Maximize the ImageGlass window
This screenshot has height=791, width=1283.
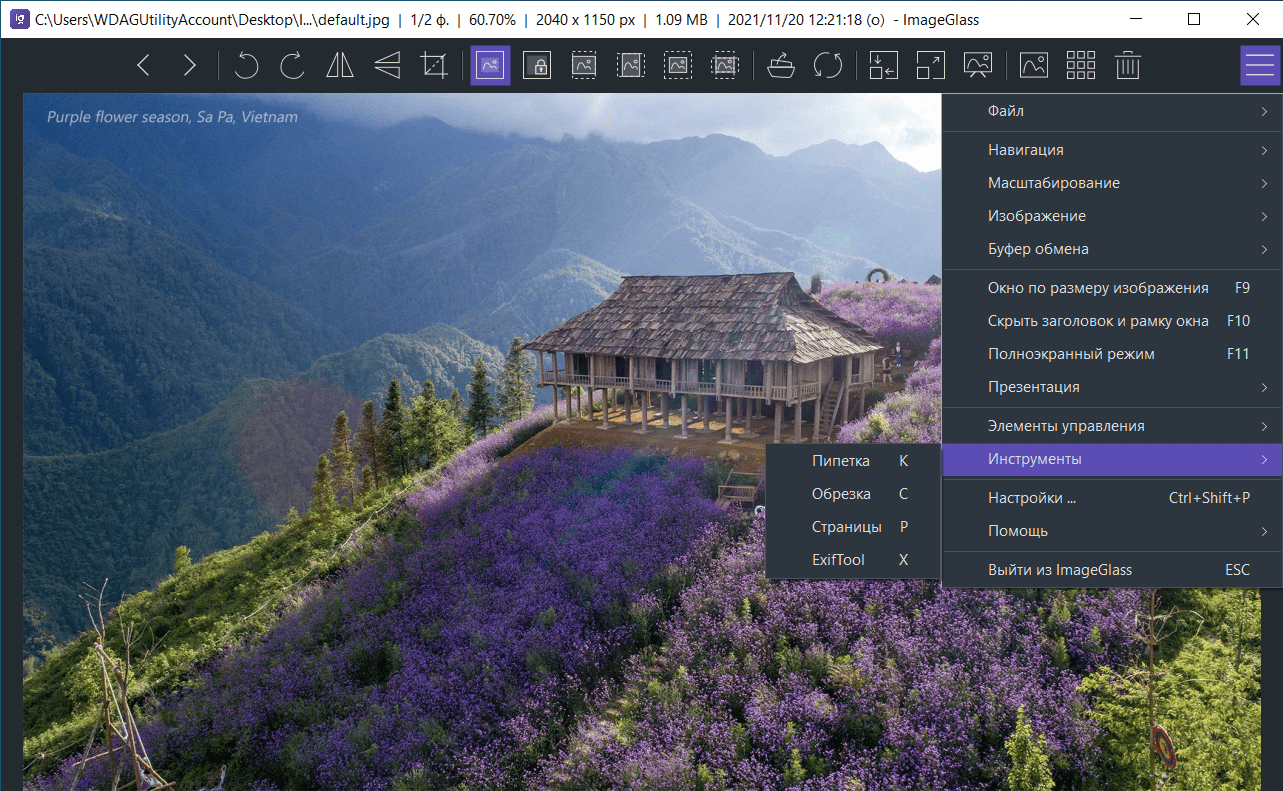click(x=1194, y=19)
